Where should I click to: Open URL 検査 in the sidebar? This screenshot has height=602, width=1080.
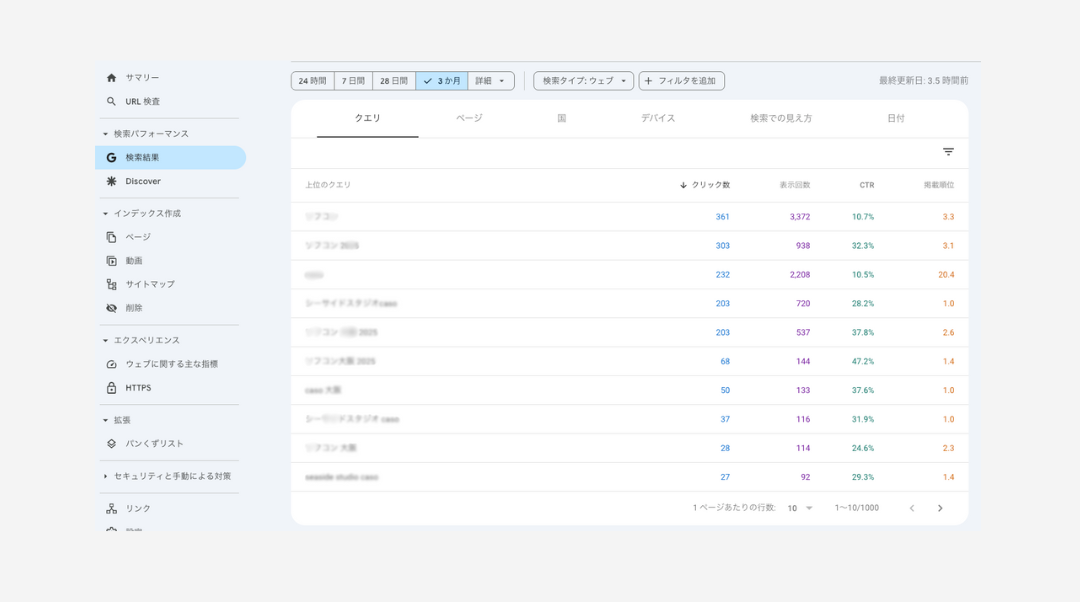point(143,101)
